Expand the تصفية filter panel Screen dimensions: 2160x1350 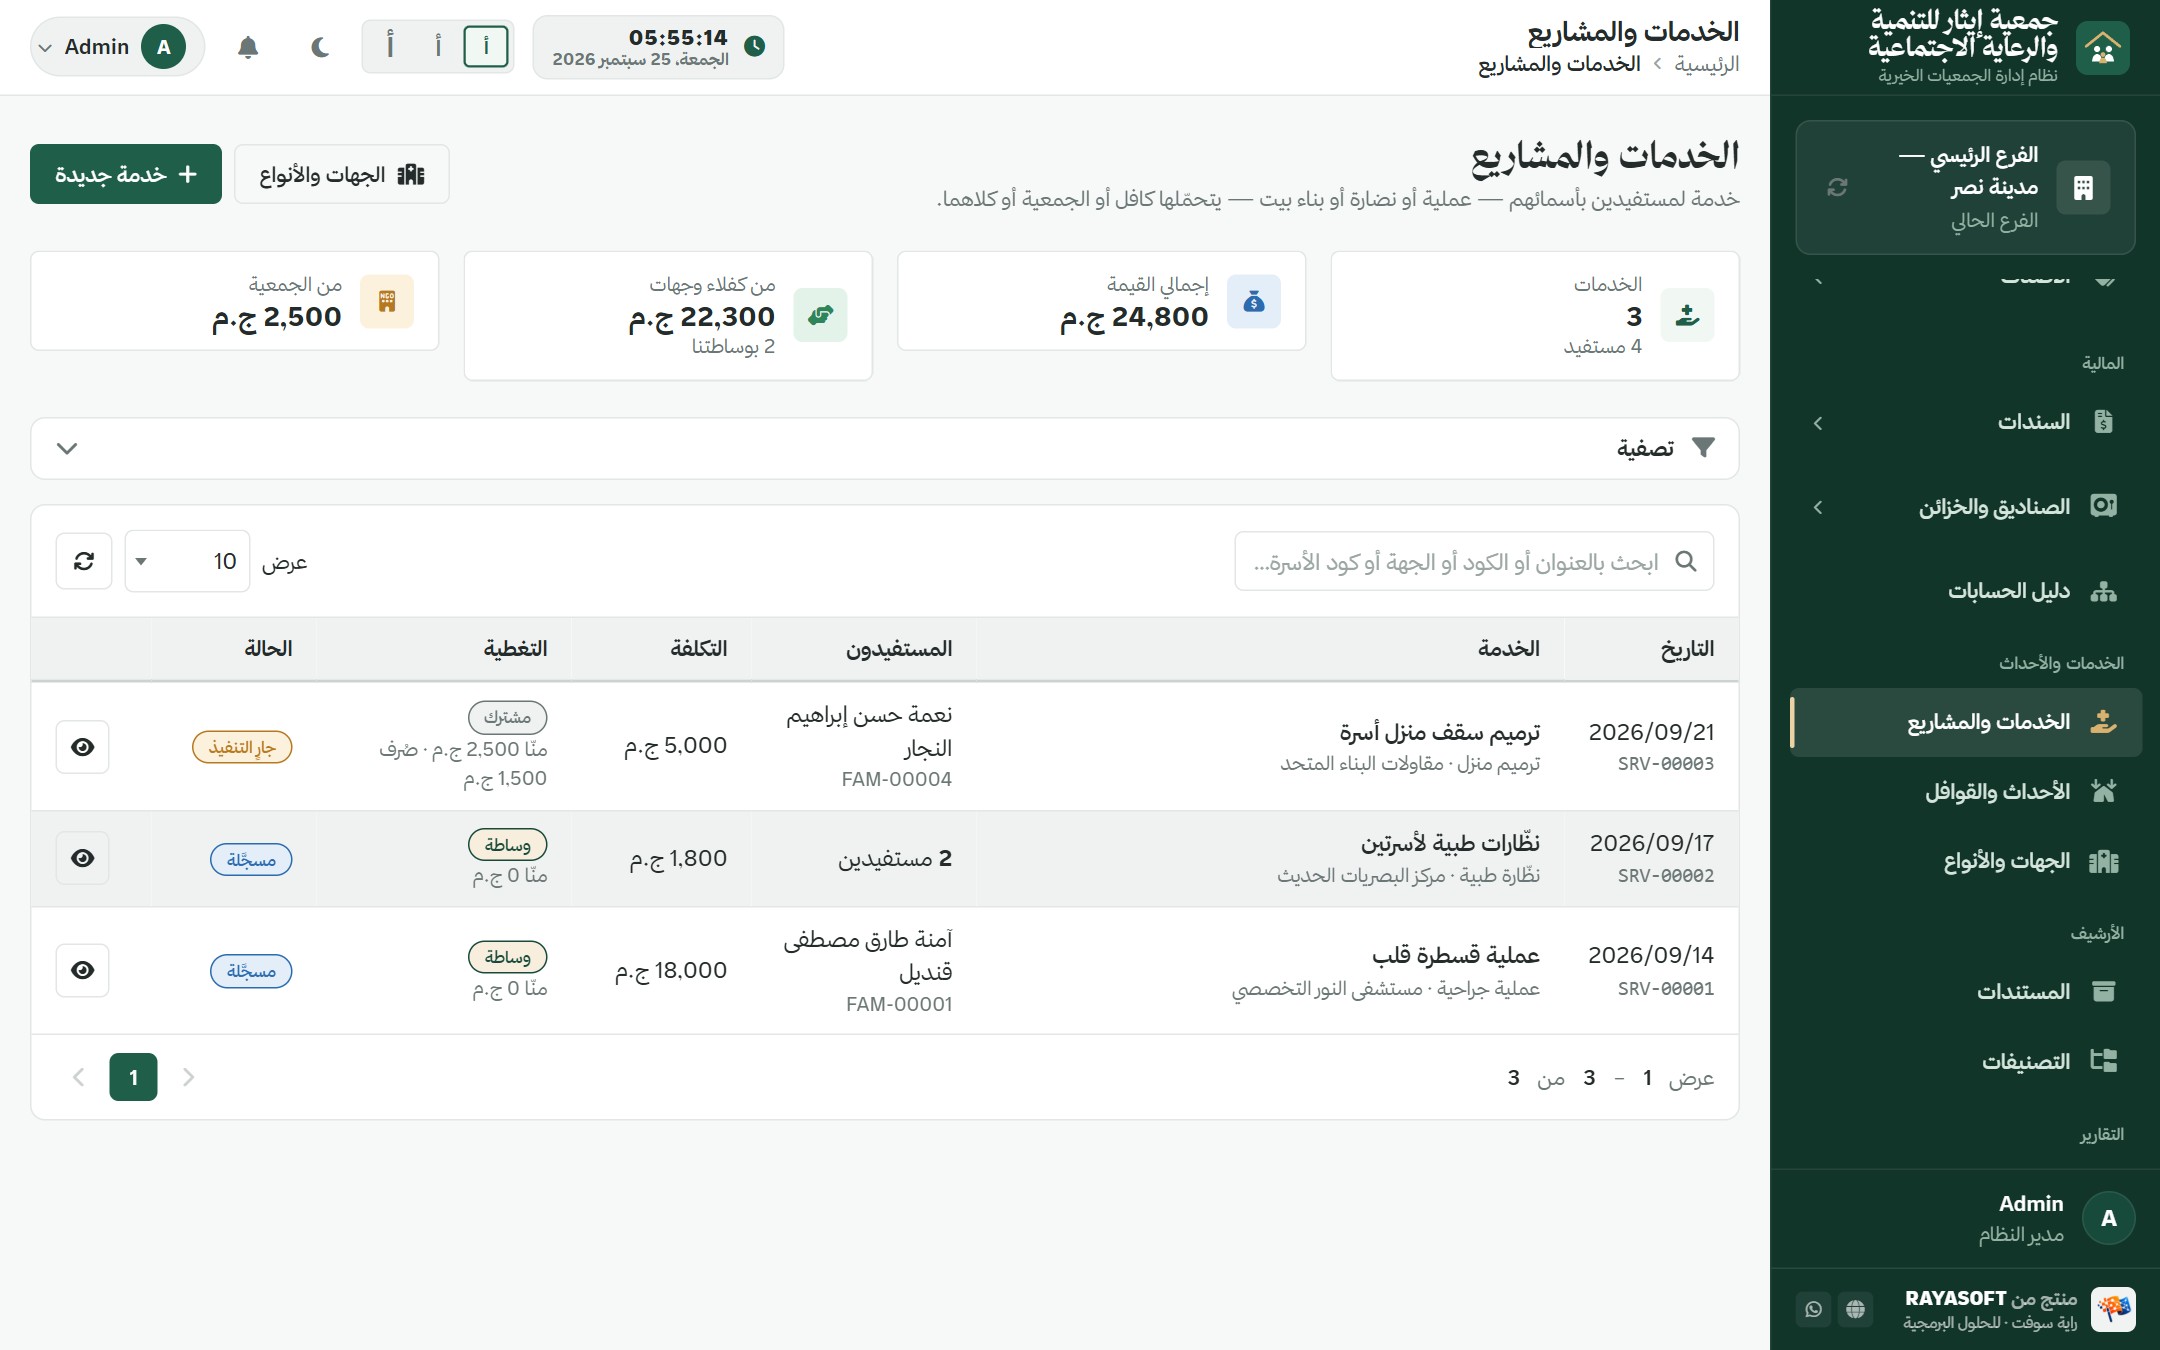tap(885, 448)
